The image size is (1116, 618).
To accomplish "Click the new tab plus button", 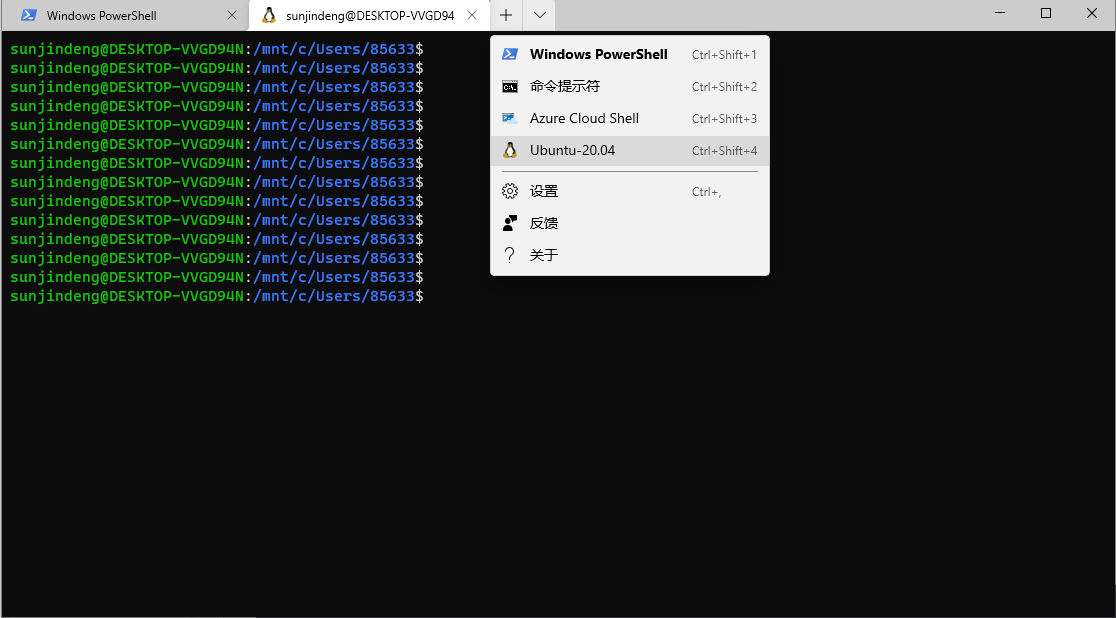I will pyautogui.click(x=506, y=15).
